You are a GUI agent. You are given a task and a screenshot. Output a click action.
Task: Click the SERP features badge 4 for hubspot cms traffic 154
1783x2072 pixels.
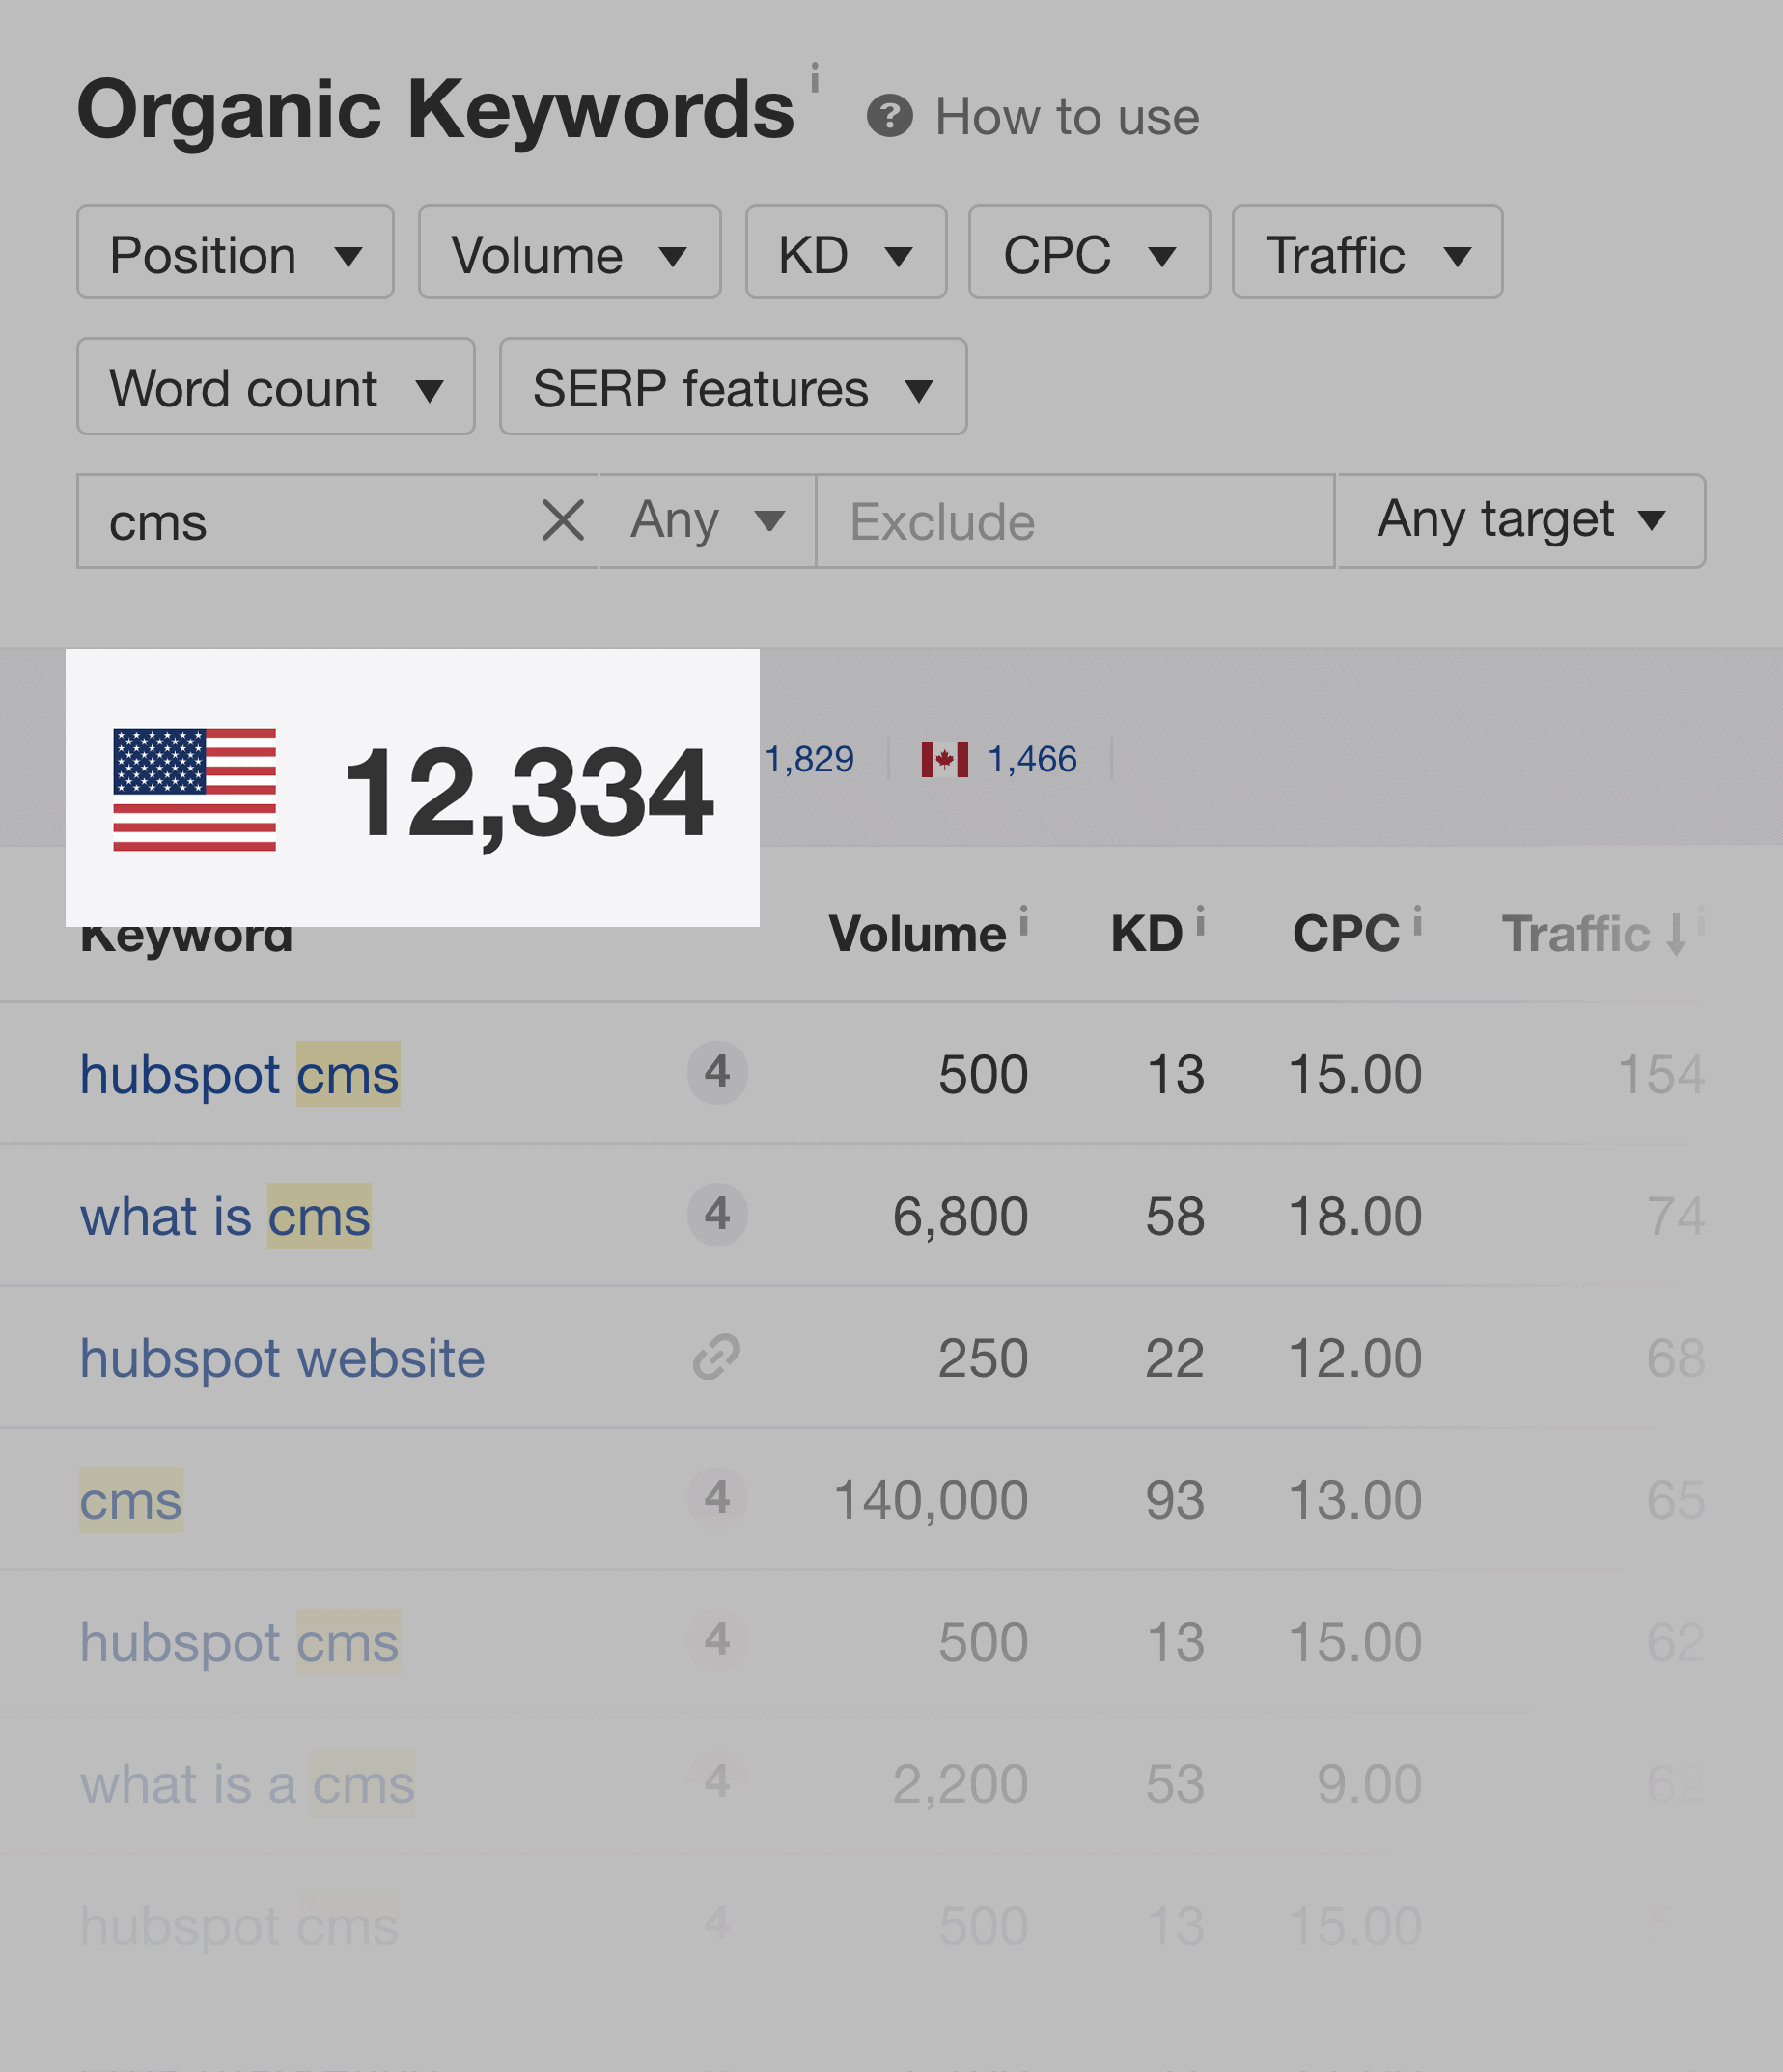(x=717, y=1073)
